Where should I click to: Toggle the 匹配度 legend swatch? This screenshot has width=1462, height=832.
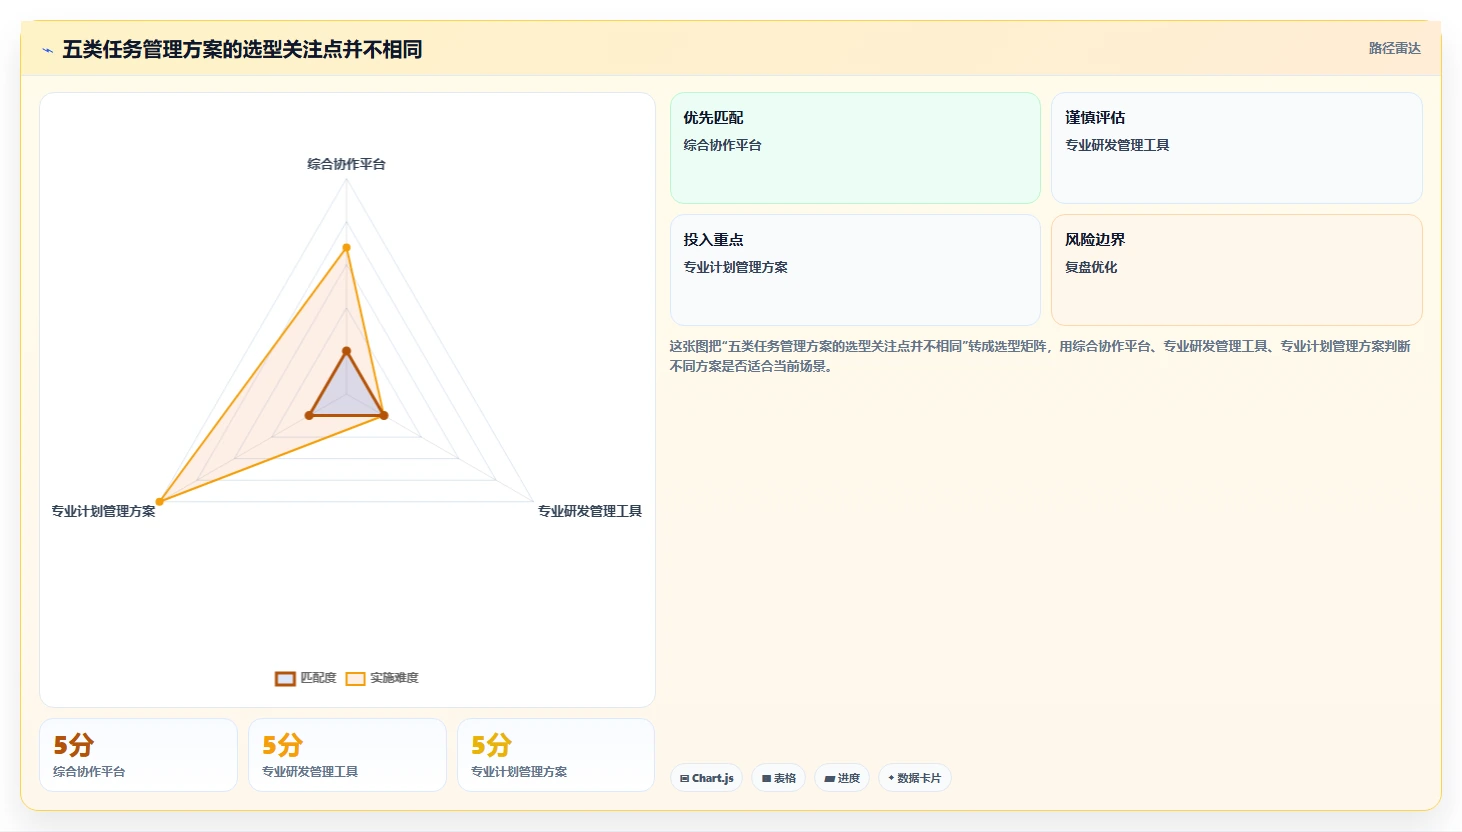coord(285,678)
